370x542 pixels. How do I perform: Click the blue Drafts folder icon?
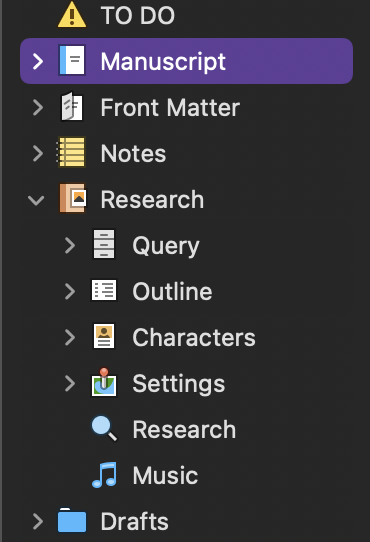72,520
